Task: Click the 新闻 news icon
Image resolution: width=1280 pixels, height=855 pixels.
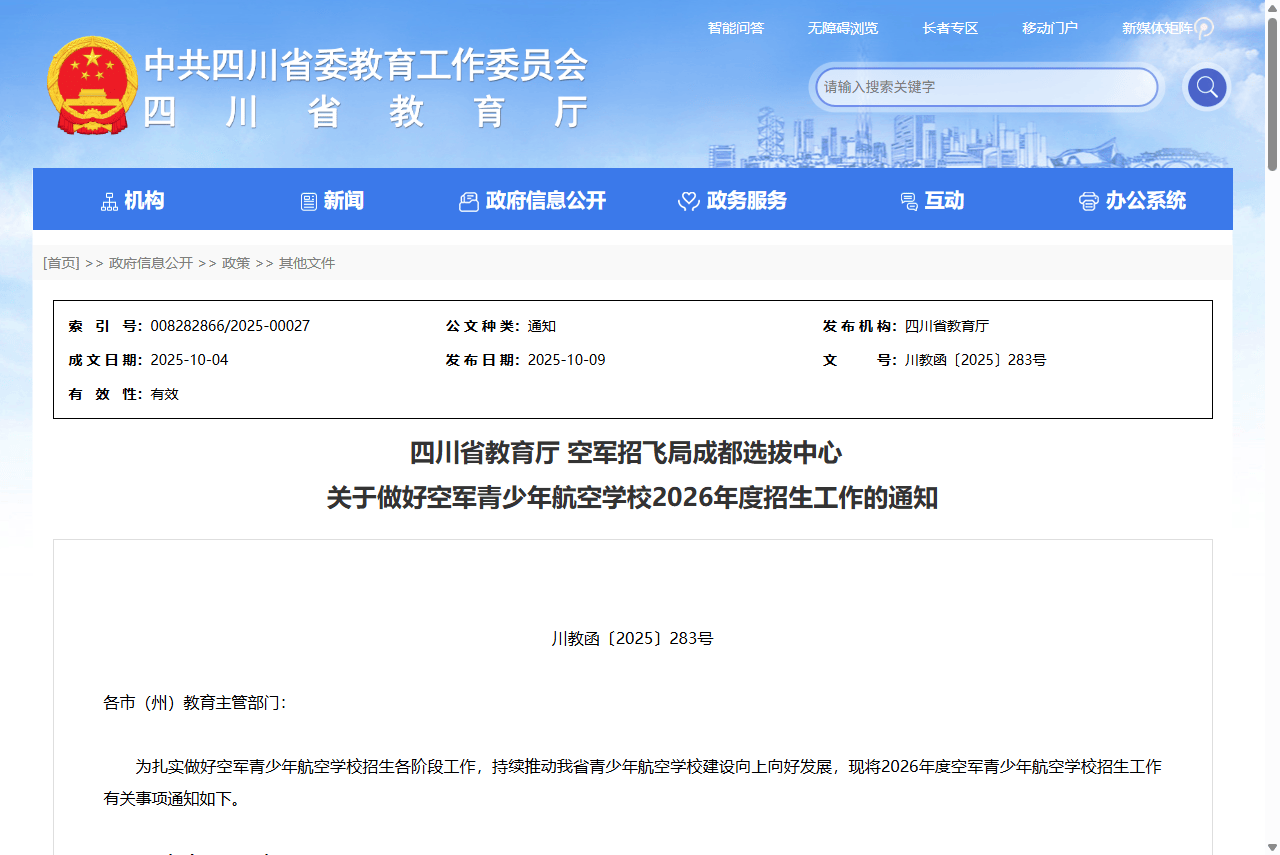Action: coord(309,202)
